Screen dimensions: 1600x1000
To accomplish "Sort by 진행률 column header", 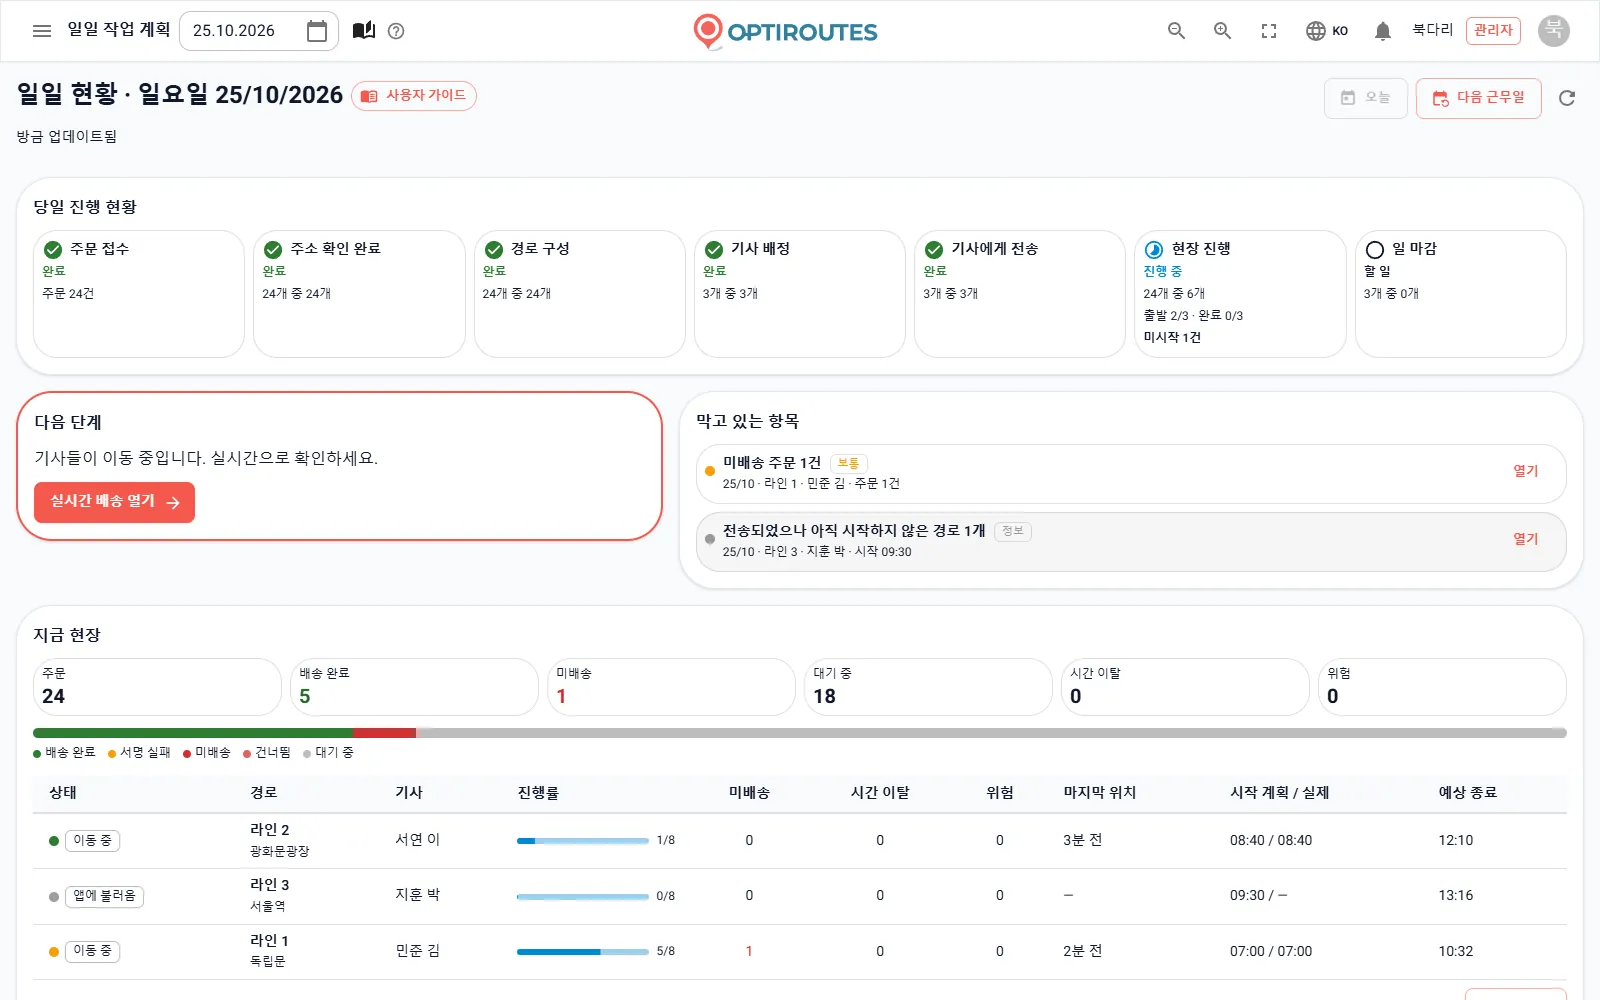I will click(538, 793).
